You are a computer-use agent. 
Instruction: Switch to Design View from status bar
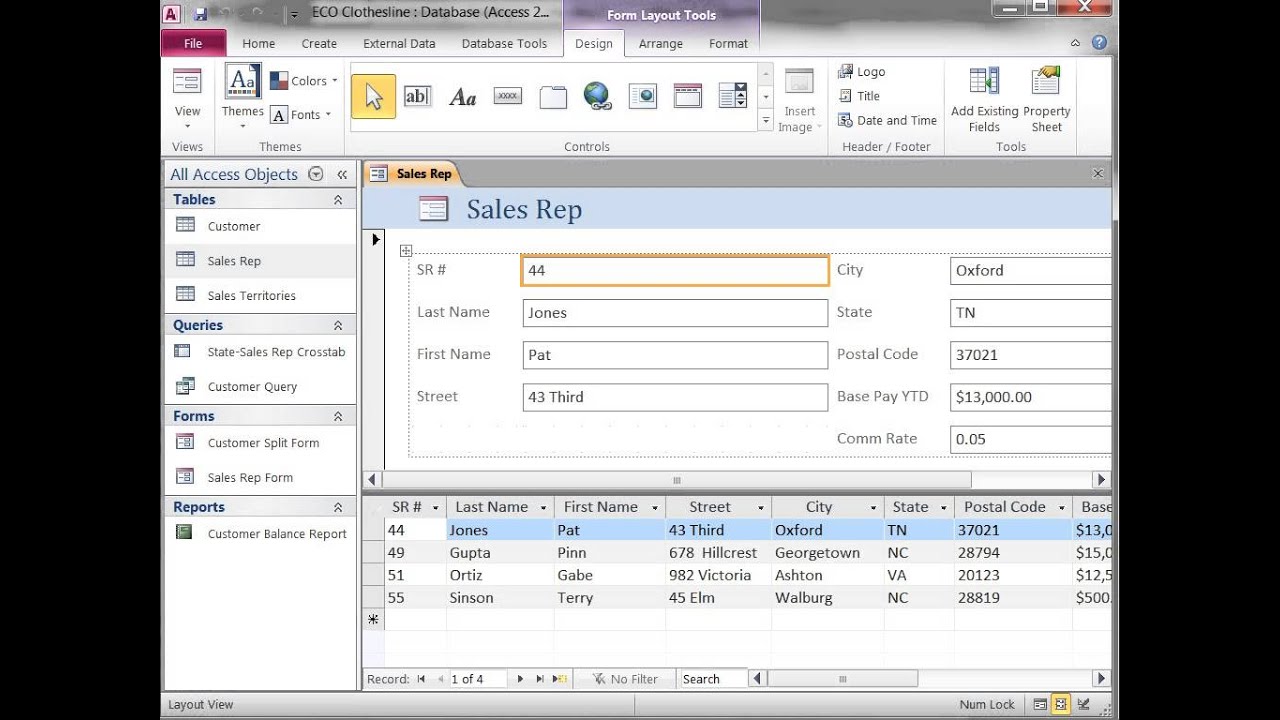1084,704
